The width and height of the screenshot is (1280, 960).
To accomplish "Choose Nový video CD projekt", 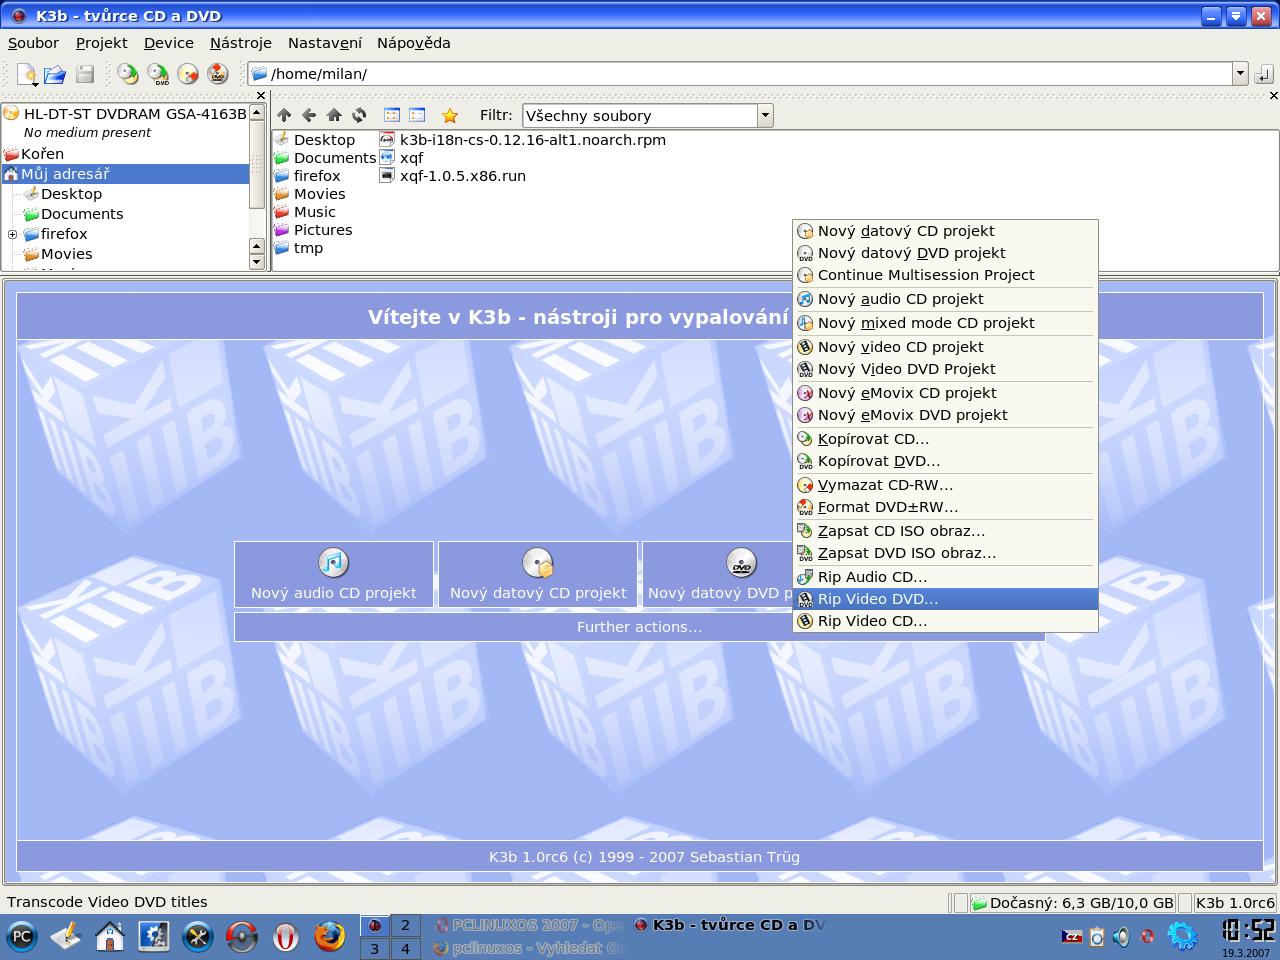I will pyautogui.click(x=945, y=347).
